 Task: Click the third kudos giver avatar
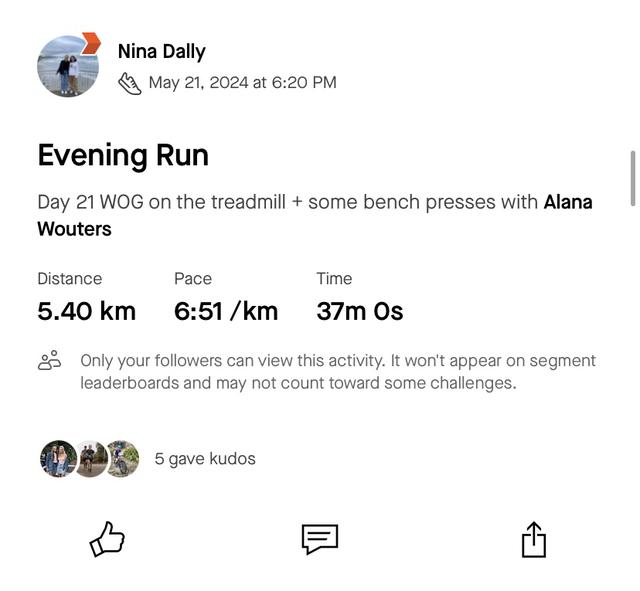coord(122,459)
